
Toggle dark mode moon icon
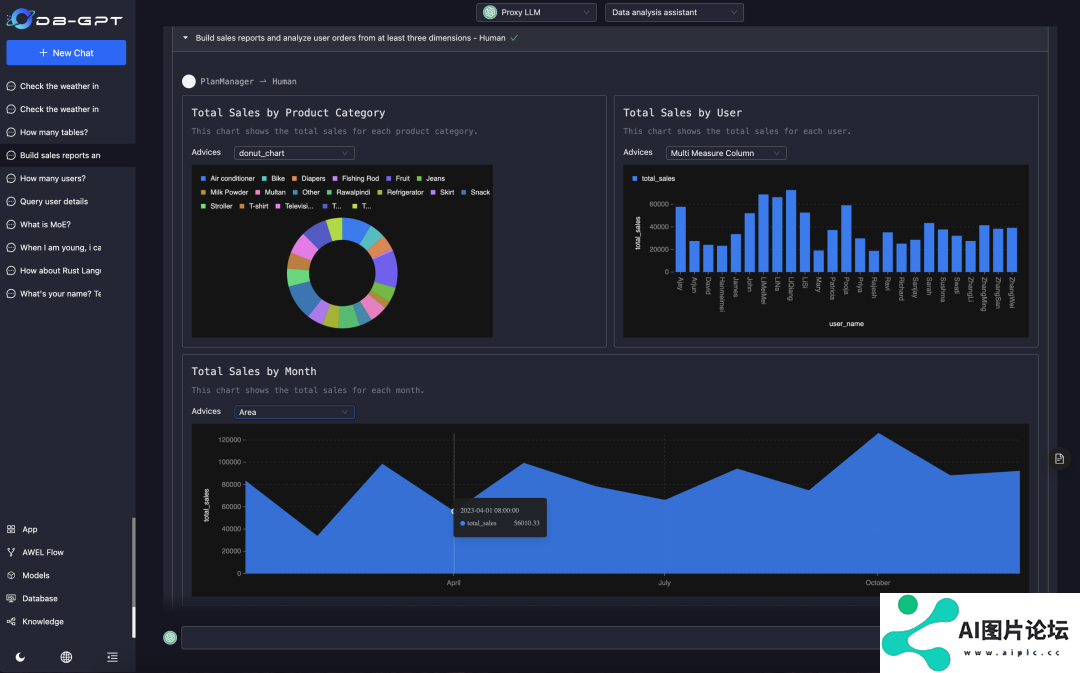tap(21, 657)
